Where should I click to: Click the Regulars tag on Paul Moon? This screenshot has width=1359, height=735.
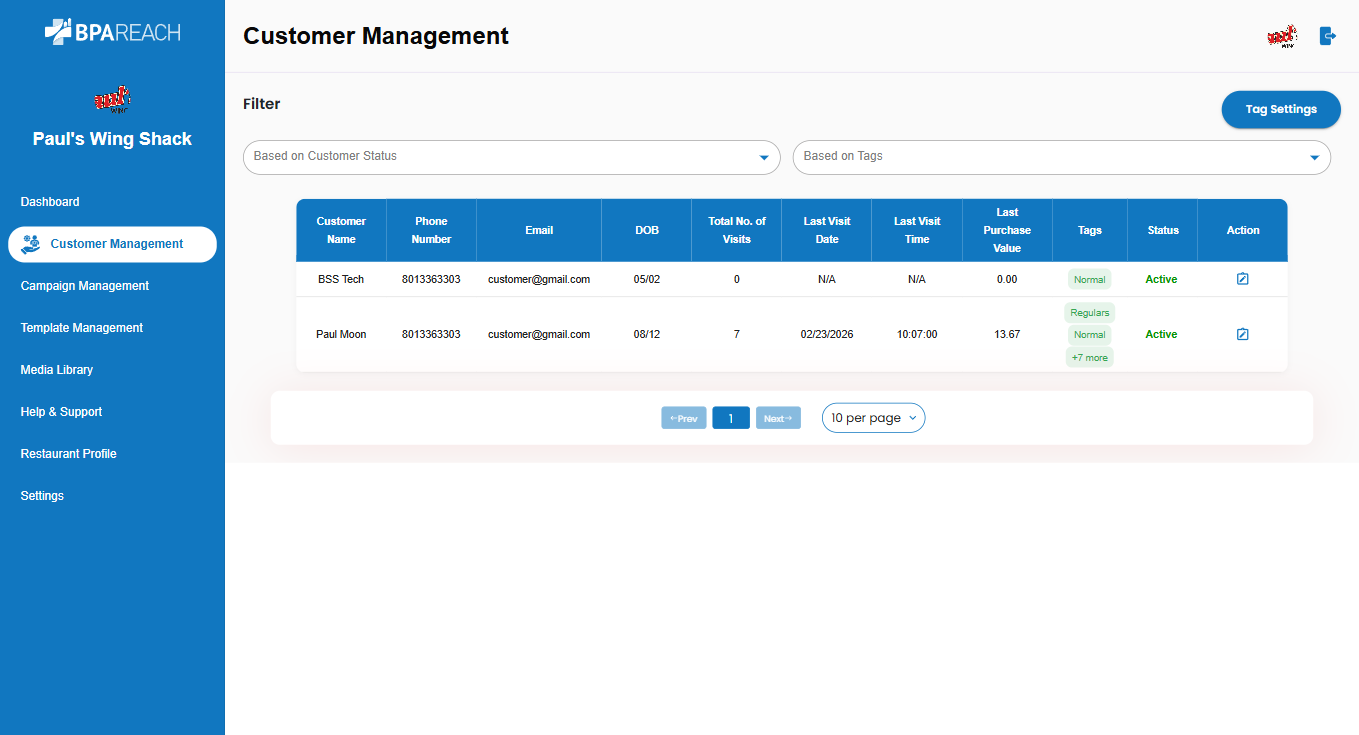click(1089, 313)
